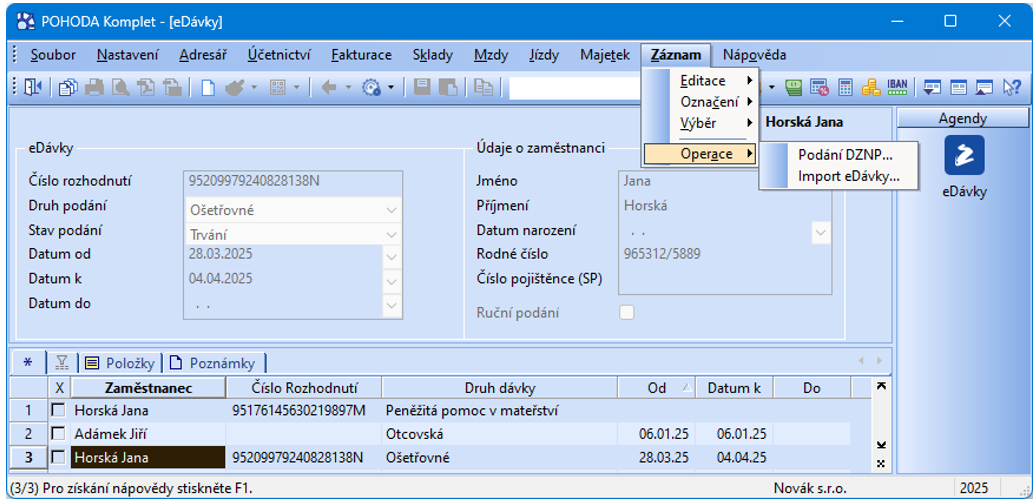1036x501 pixels.
Task: Click the eDávky agenda icon
Action: pos(964,155)
